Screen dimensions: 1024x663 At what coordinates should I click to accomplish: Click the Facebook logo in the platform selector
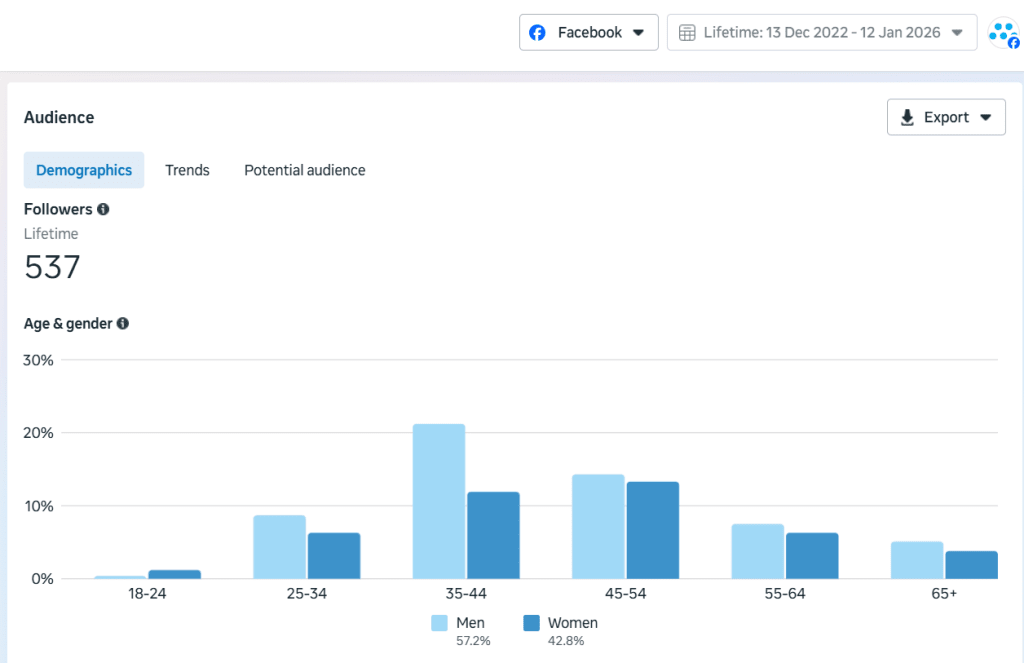pos(538,33)
